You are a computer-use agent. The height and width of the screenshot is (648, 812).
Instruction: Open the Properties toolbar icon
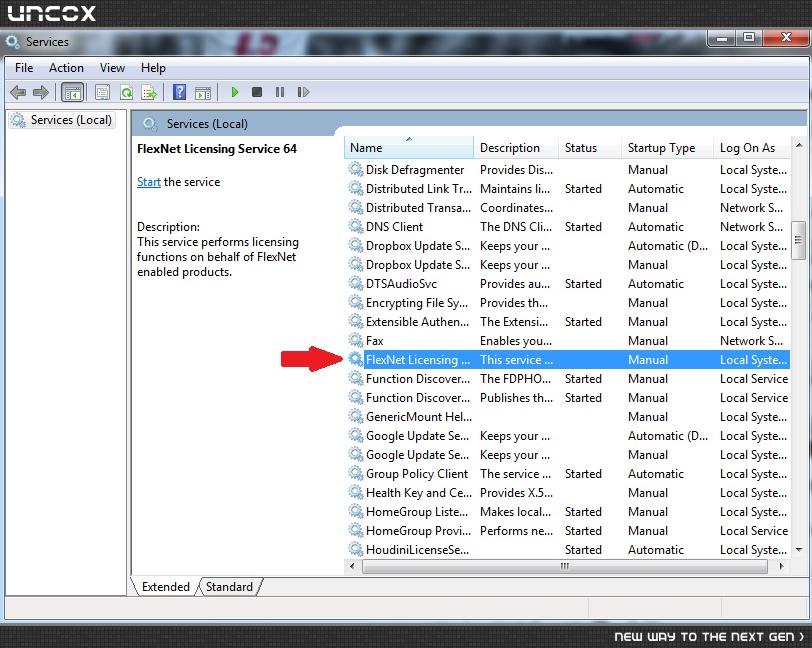103,93
